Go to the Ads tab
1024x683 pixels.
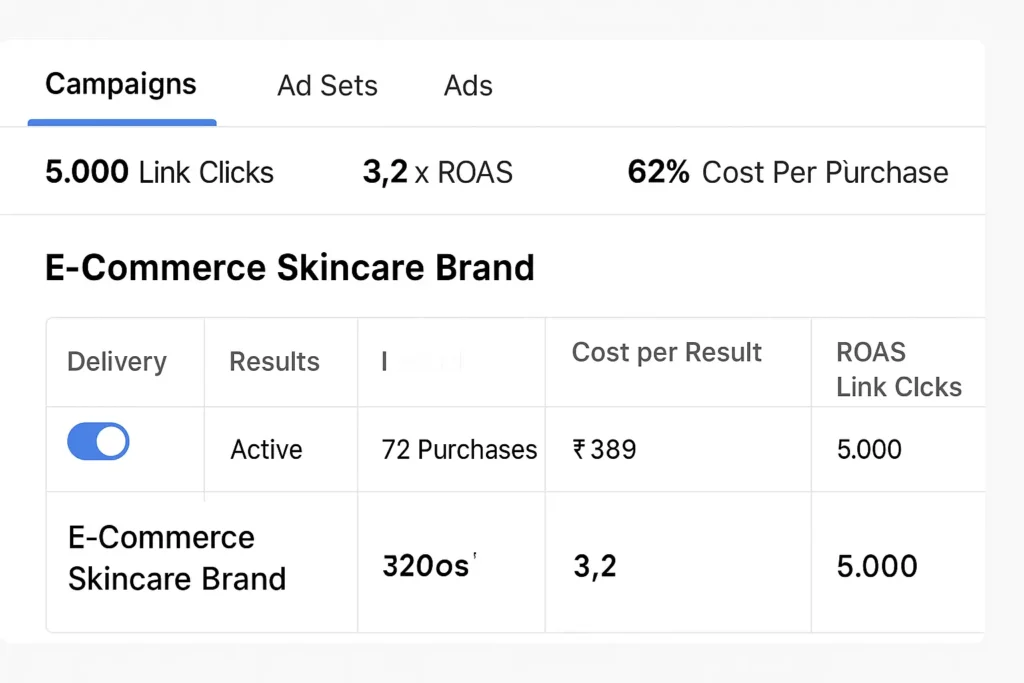468,86
